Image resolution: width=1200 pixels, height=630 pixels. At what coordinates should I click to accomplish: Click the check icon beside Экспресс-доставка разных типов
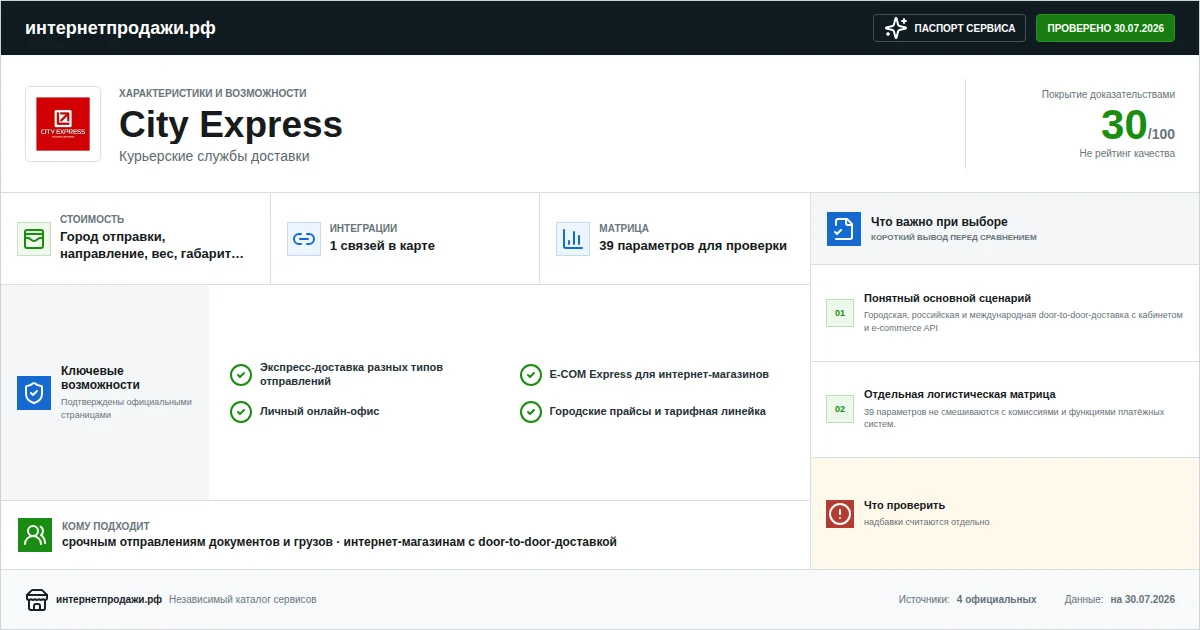point(241,375)
